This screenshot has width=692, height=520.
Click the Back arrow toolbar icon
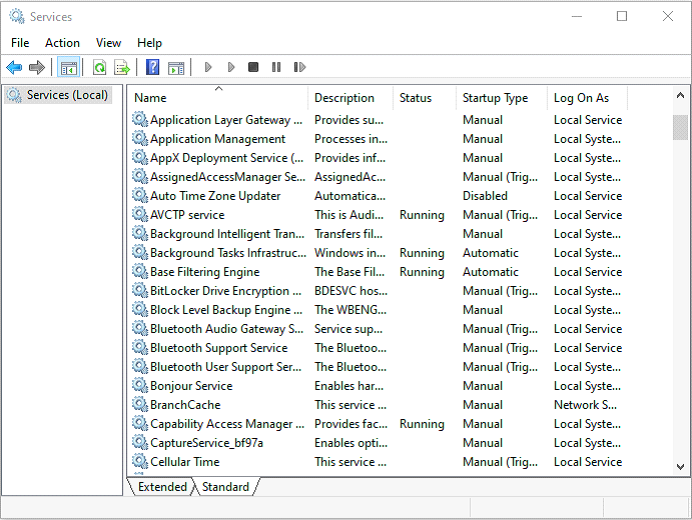click(x=14, y=67)
